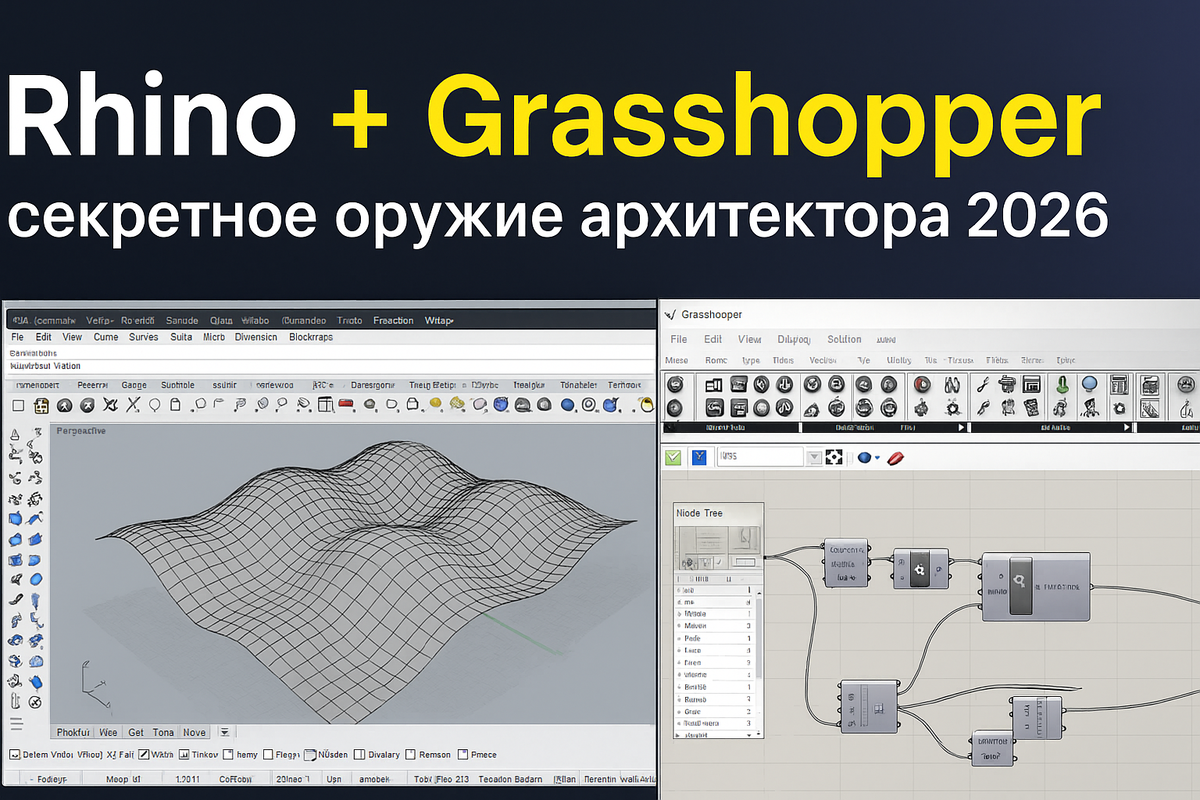Viewport: 1200px width, 800px height.
Task: Click the blue balloon icon in Grasshopper ribbon
Action: pos(1090,383)
